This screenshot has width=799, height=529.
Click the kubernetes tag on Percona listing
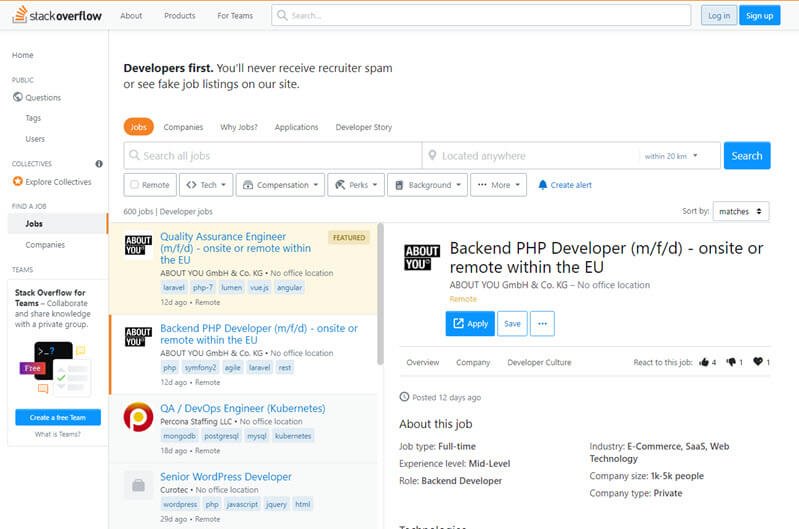(x=293, y=436)
